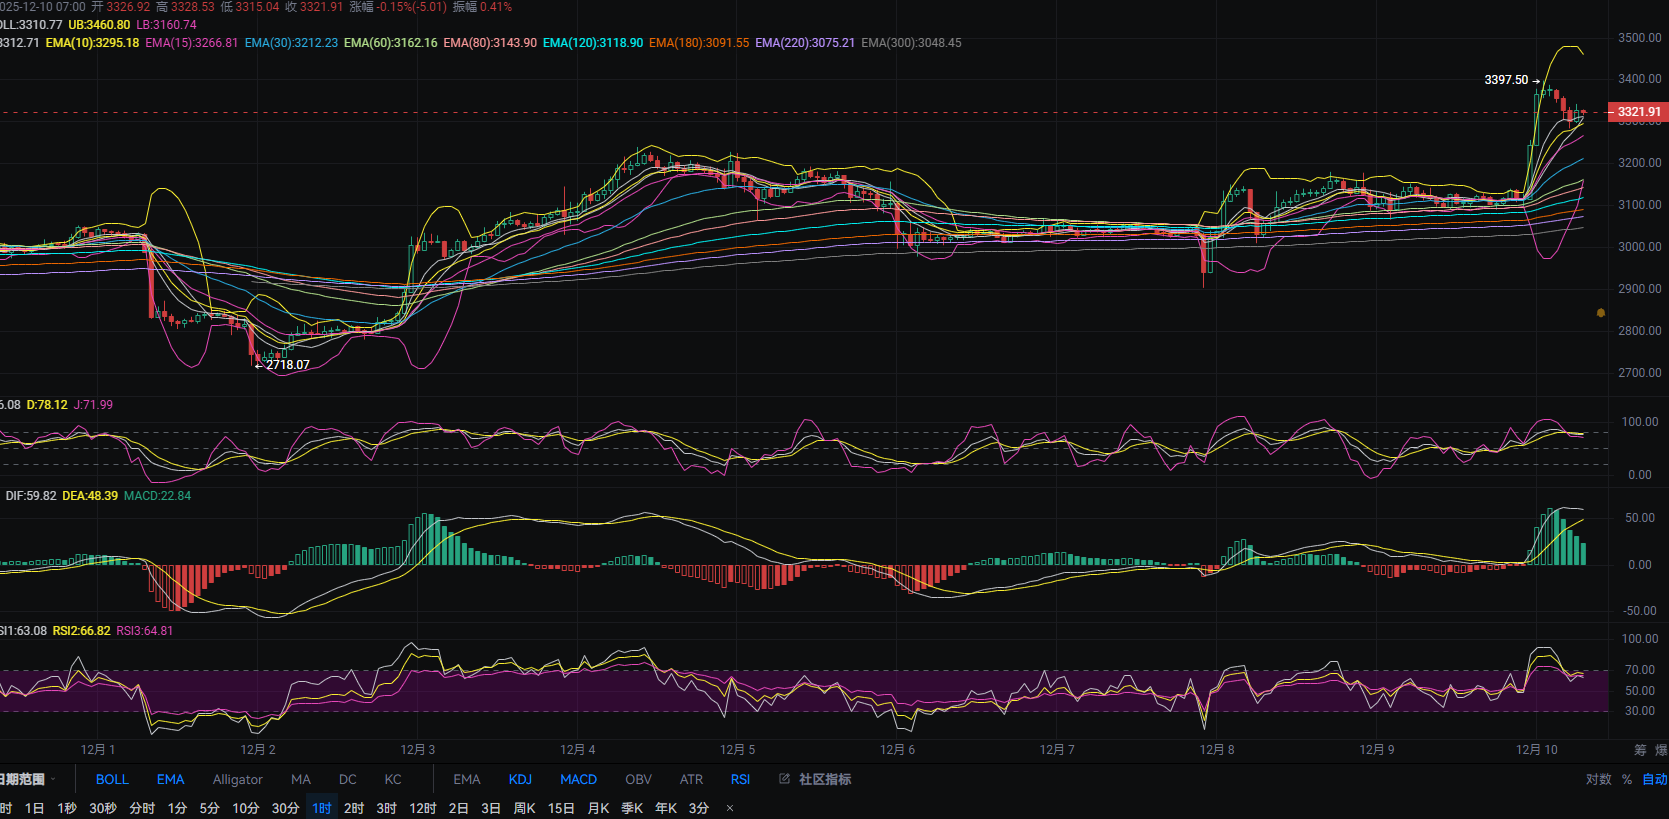Choose the 12时 interval
The height and width of the screenshot is (819, 1669).
pyautogui.click(x=423, y=808)
